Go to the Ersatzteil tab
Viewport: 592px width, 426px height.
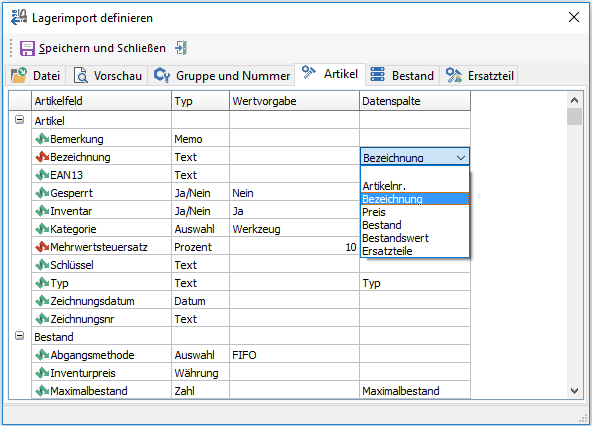coord(479,76)
